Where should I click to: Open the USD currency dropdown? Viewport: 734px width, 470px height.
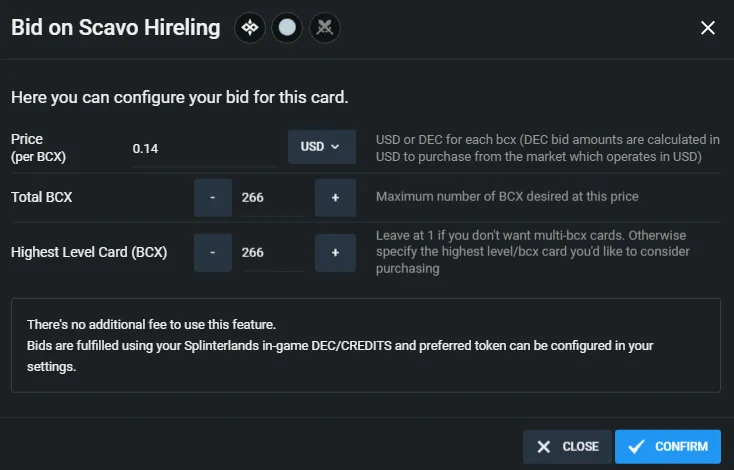click(322, 147)
